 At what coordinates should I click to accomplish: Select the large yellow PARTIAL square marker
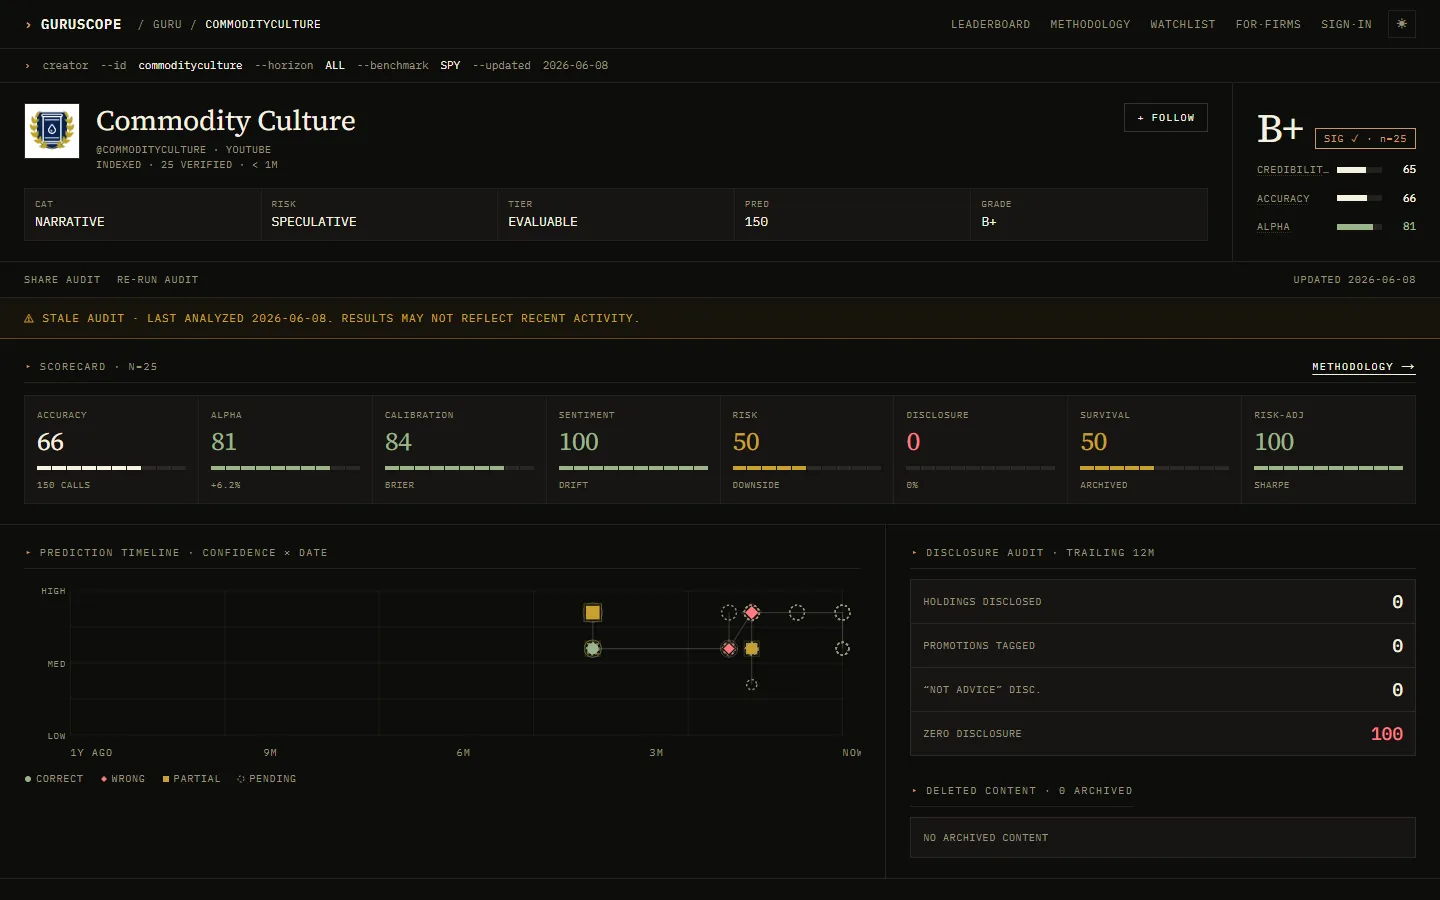coord(593,612)
